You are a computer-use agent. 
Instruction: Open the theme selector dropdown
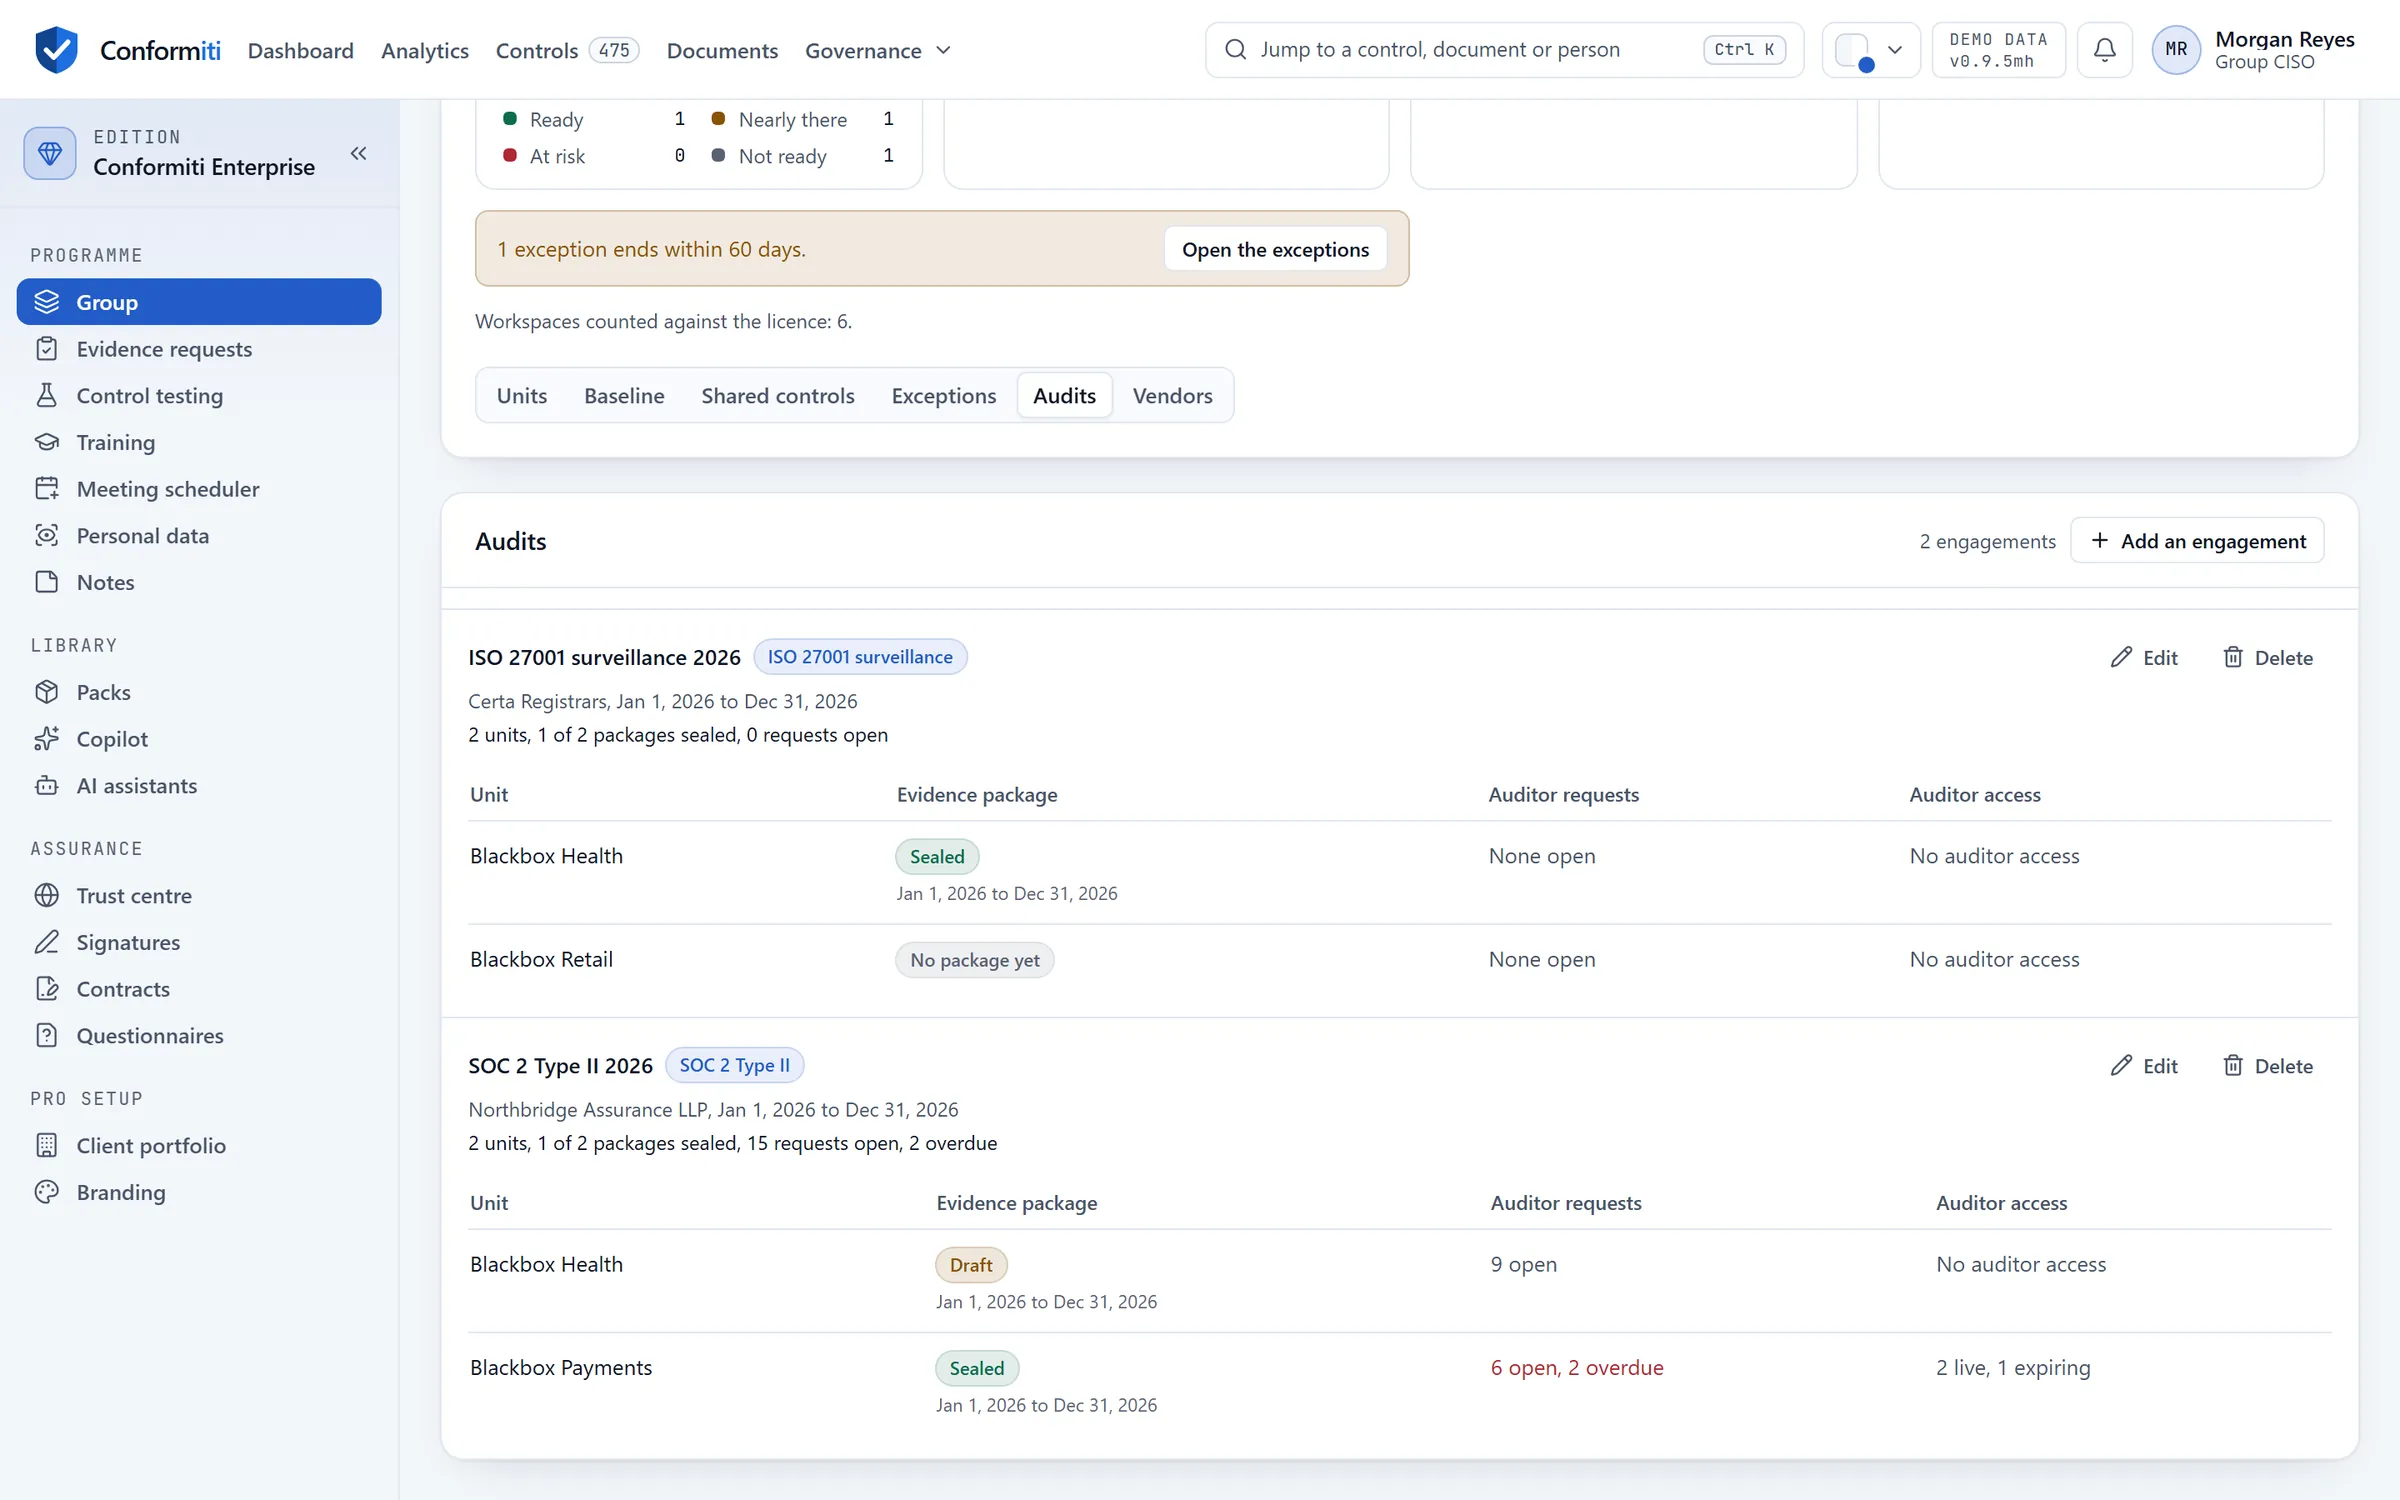coord(1870,49)
